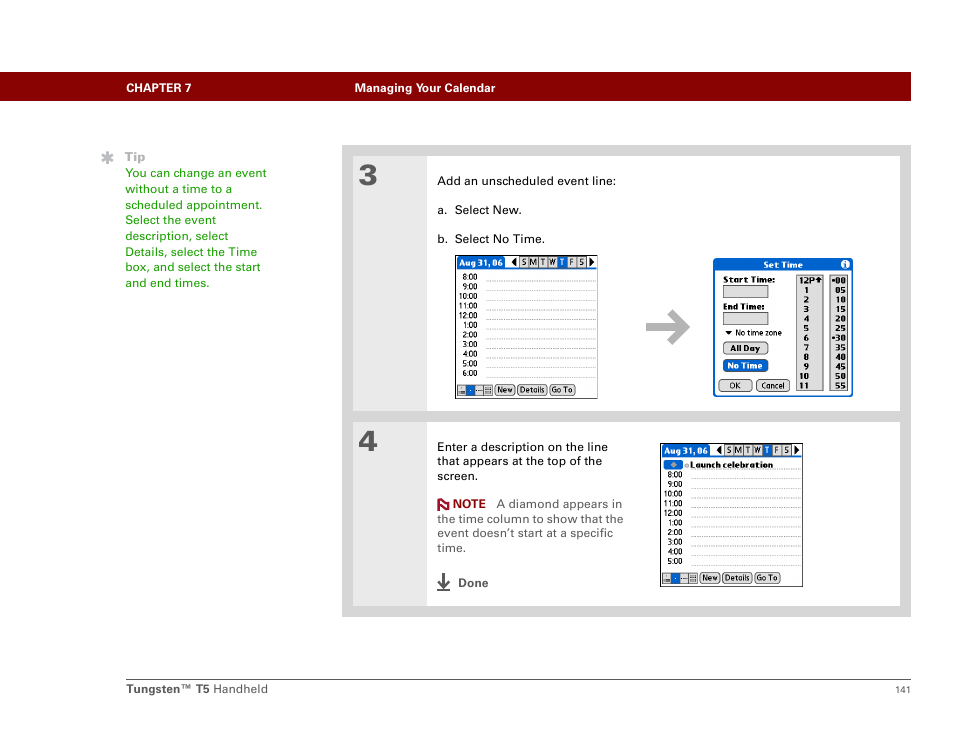Click previous week arrow in step 3 calendar
Viewport: 954px width, 738px height.
514,262
